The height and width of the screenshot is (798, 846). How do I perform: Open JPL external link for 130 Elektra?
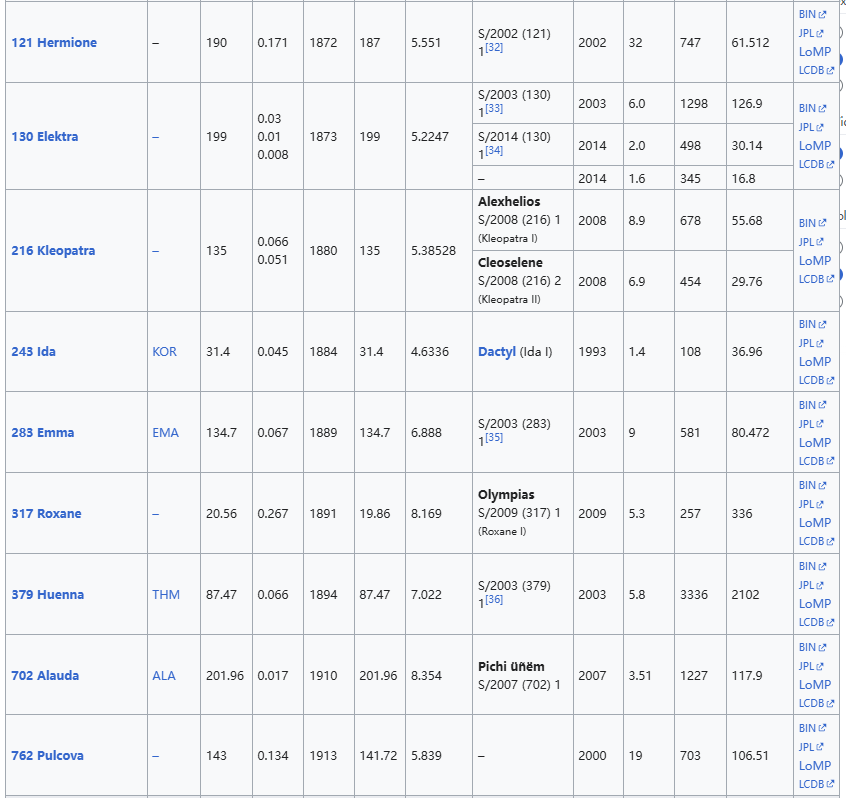click(x=807, y=127)
